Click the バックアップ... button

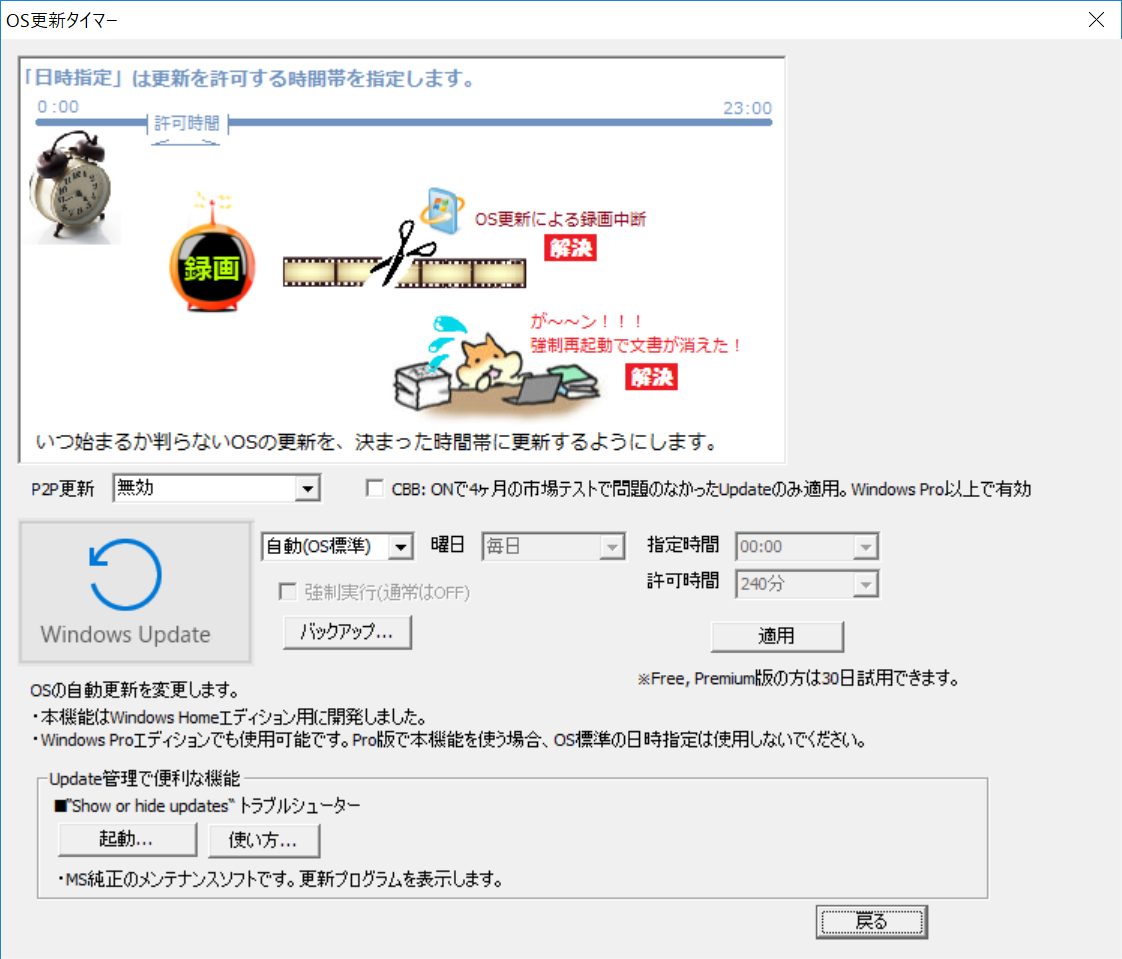[347, 632]
